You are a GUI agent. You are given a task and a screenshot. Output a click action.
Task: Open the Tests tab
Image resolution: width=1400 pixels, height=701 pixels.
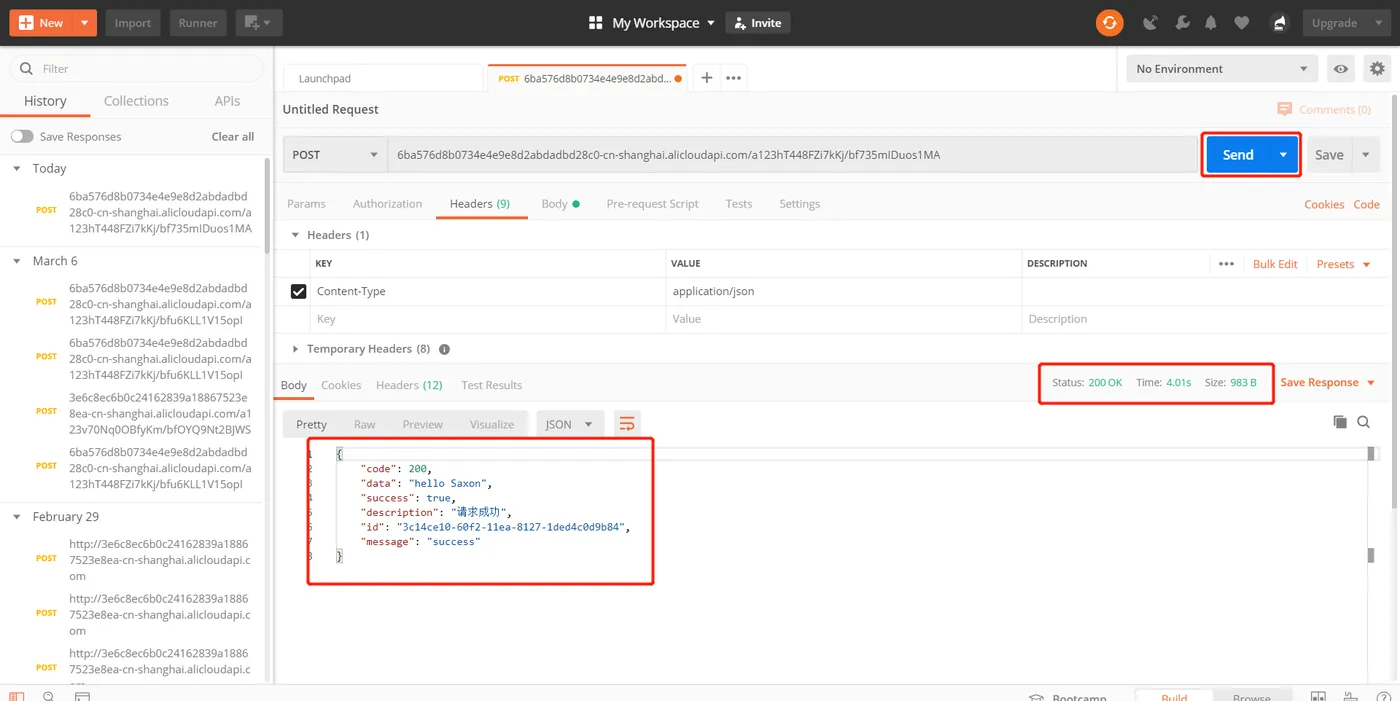tap(739, 204)
